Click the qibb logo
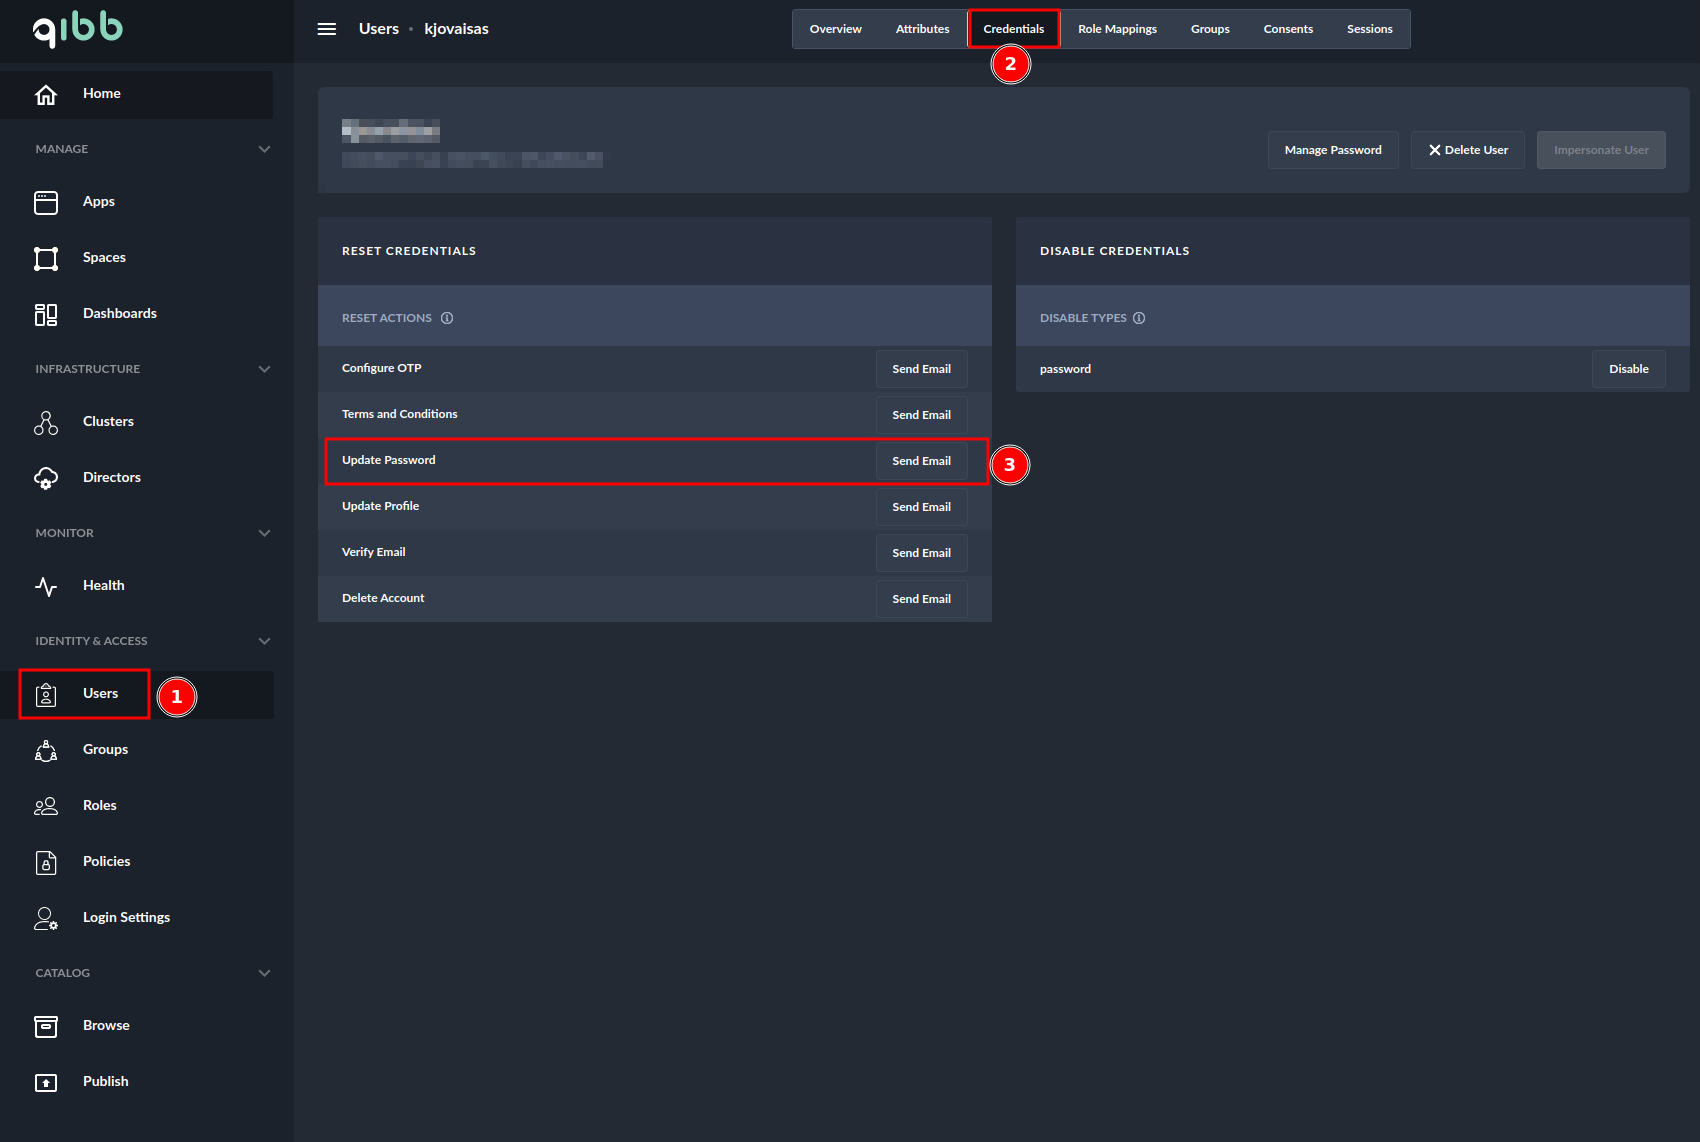Screen dimensions: 1700x1142 [x=78, y=30]
